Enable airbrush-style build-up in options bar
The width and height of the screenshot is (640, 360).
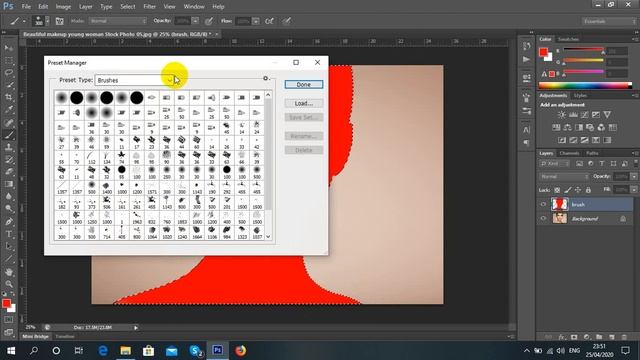pos(269,21)
